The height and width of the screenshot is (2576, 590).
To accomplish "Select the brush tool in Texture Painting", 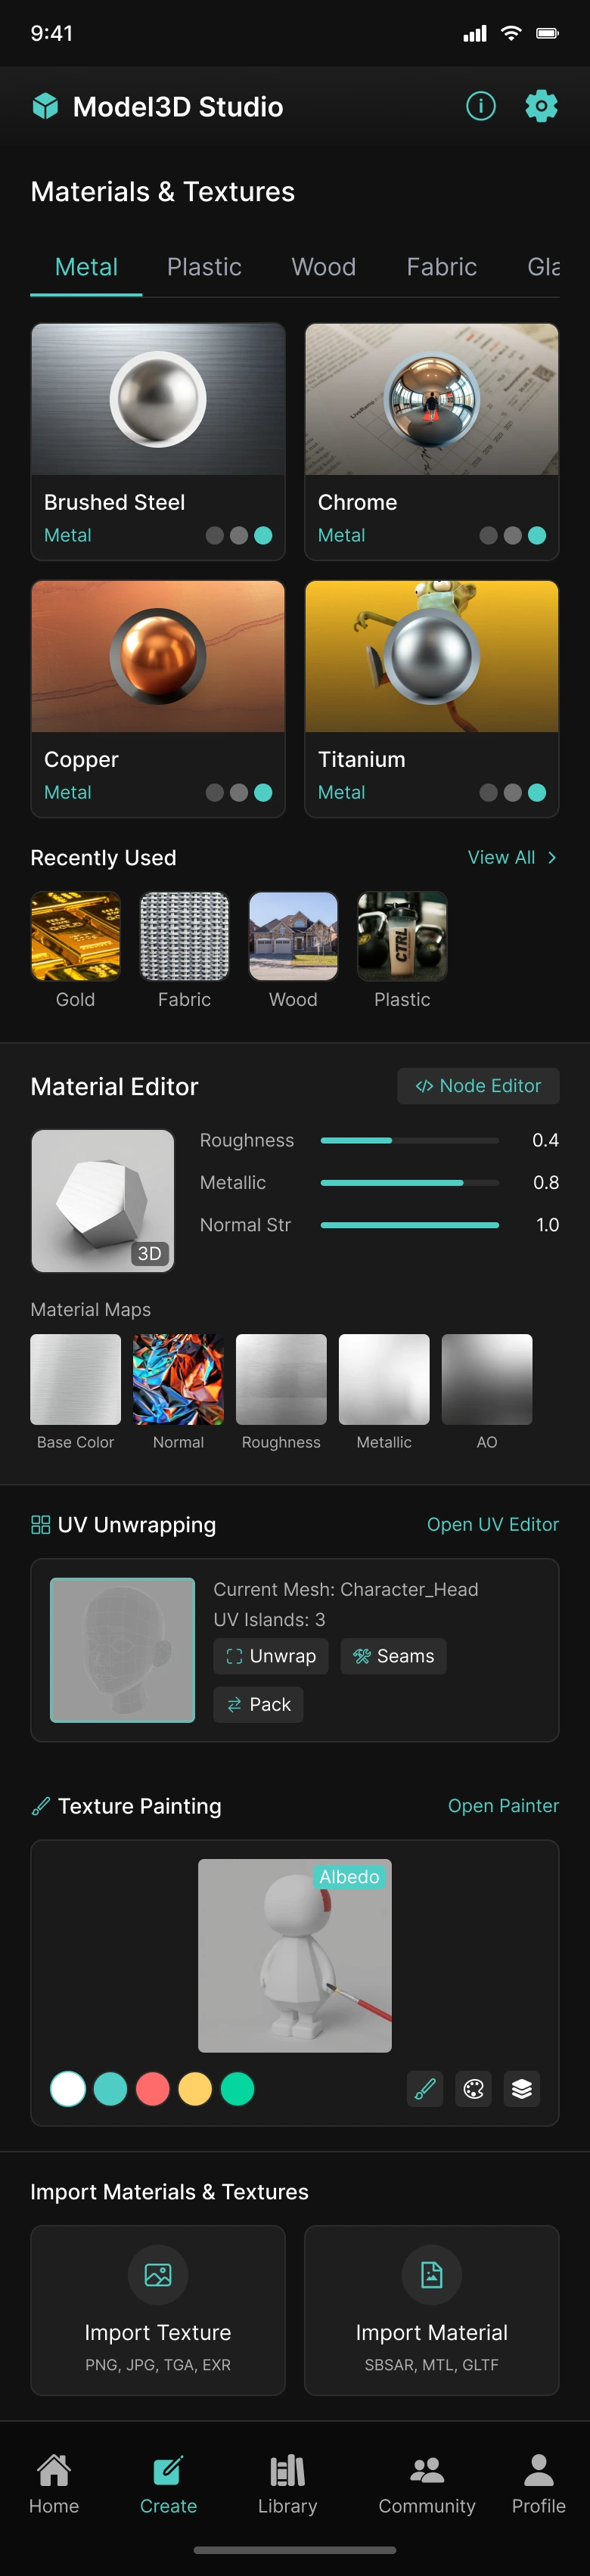I will pos(425,2088).
